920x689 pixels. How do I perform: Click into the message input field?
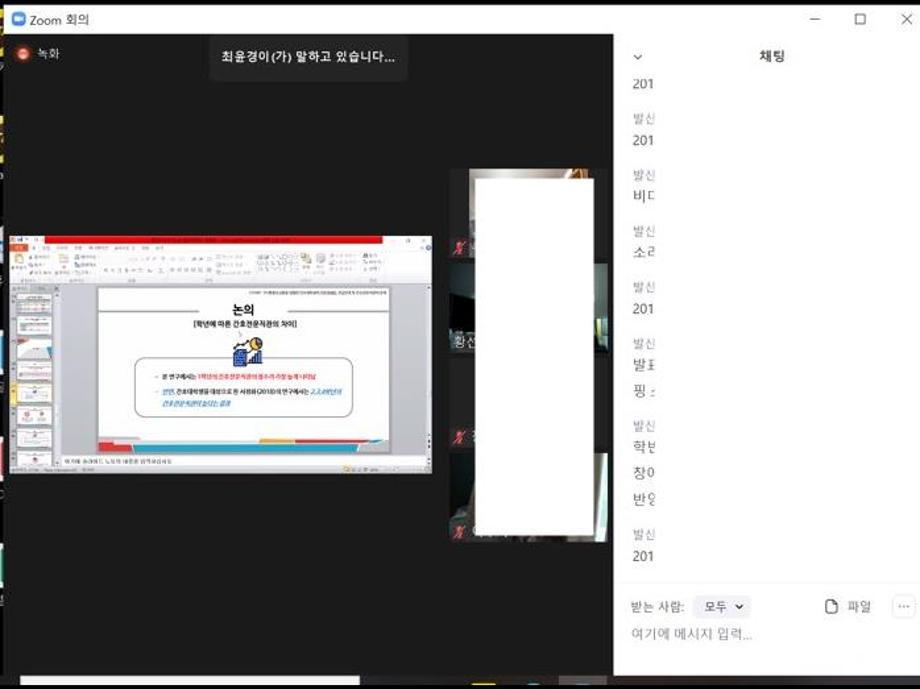point(760,634)
